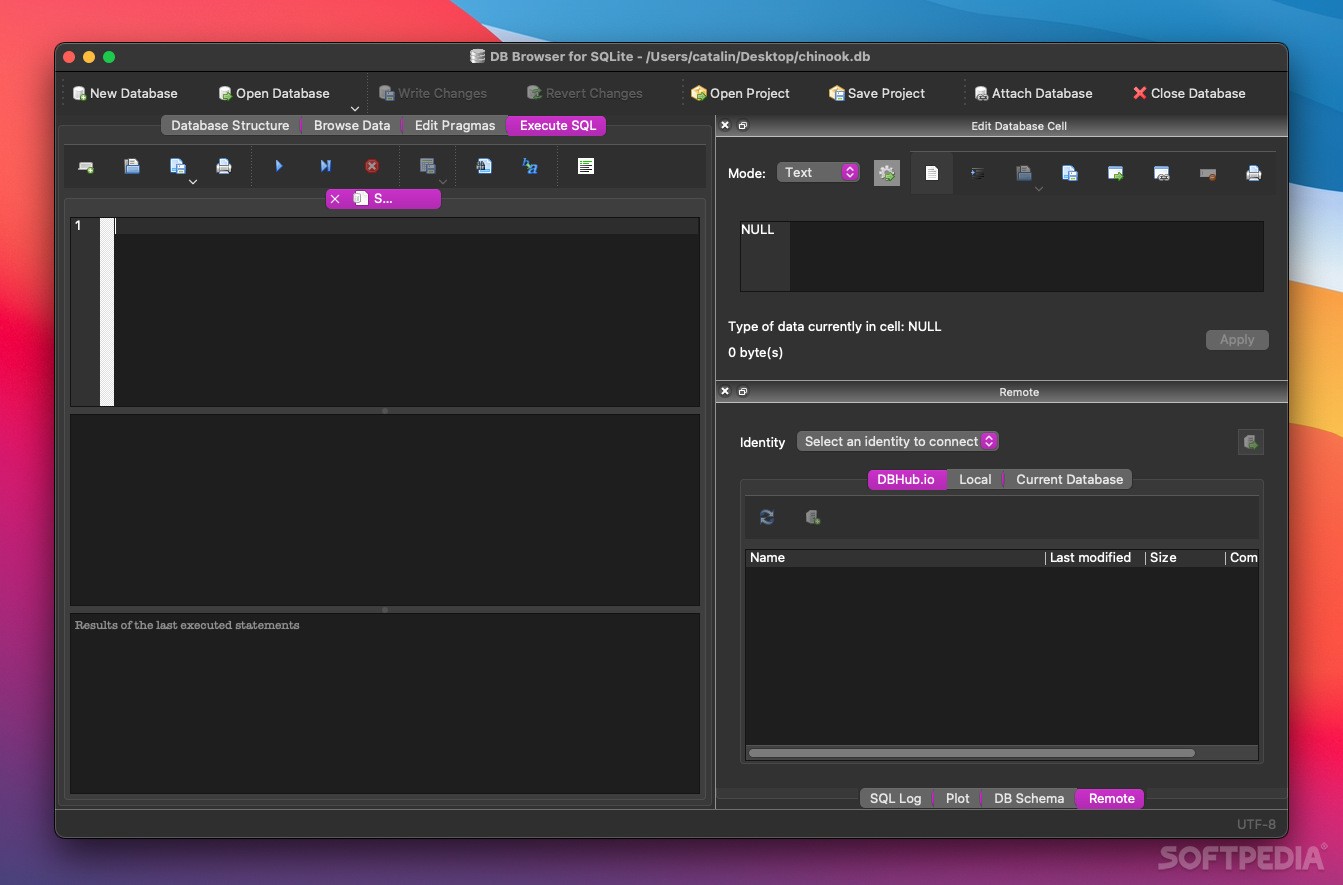Show the DB Schema panel tab

[x=1029, y=798]
